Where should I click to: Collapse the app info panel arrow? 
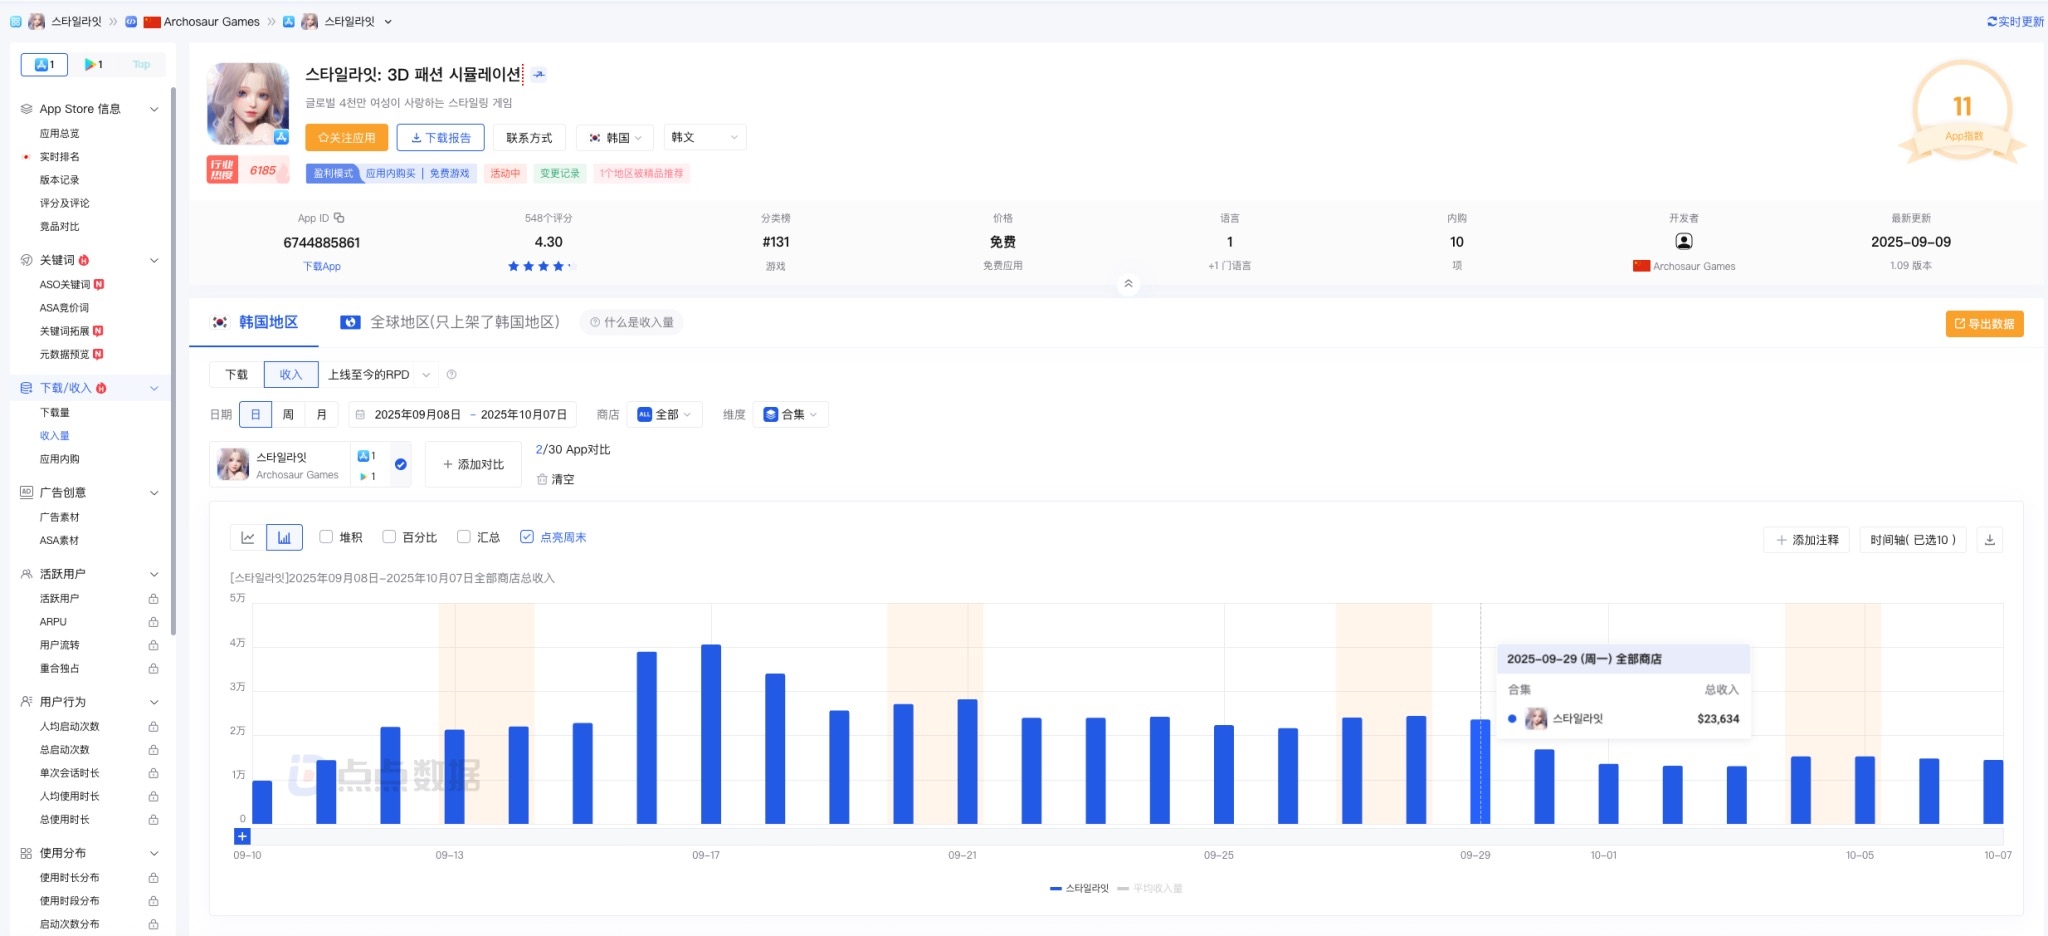pyautogui.click(x=1128, y=284)
